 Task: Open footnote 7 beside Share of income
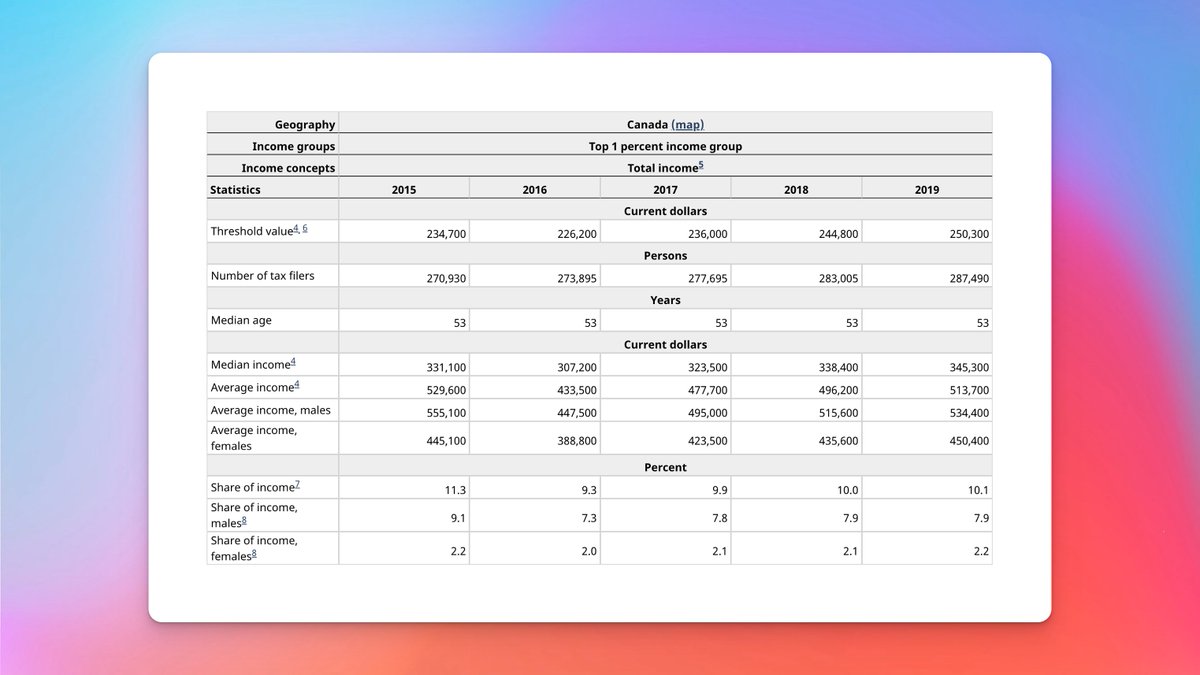[298, 485]
